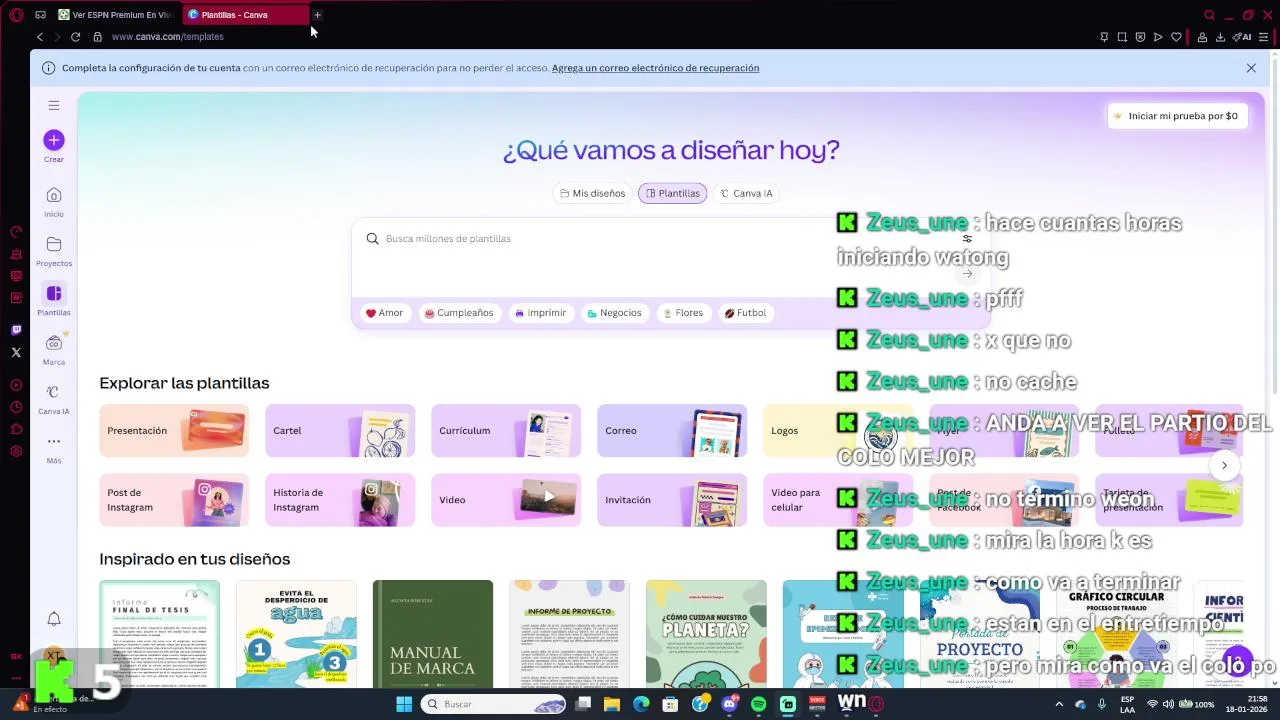Viewport: 1280px width, 720px height.
Task: Open Spotify from the taskbar
Action: (758, 704)
